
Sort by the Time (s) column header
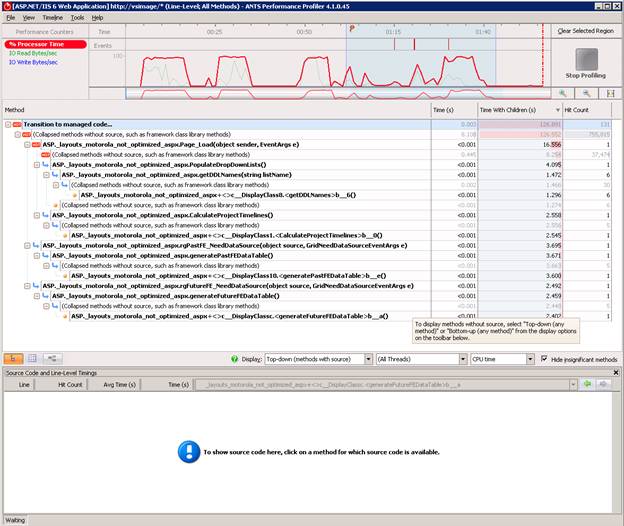coord(454,110)
